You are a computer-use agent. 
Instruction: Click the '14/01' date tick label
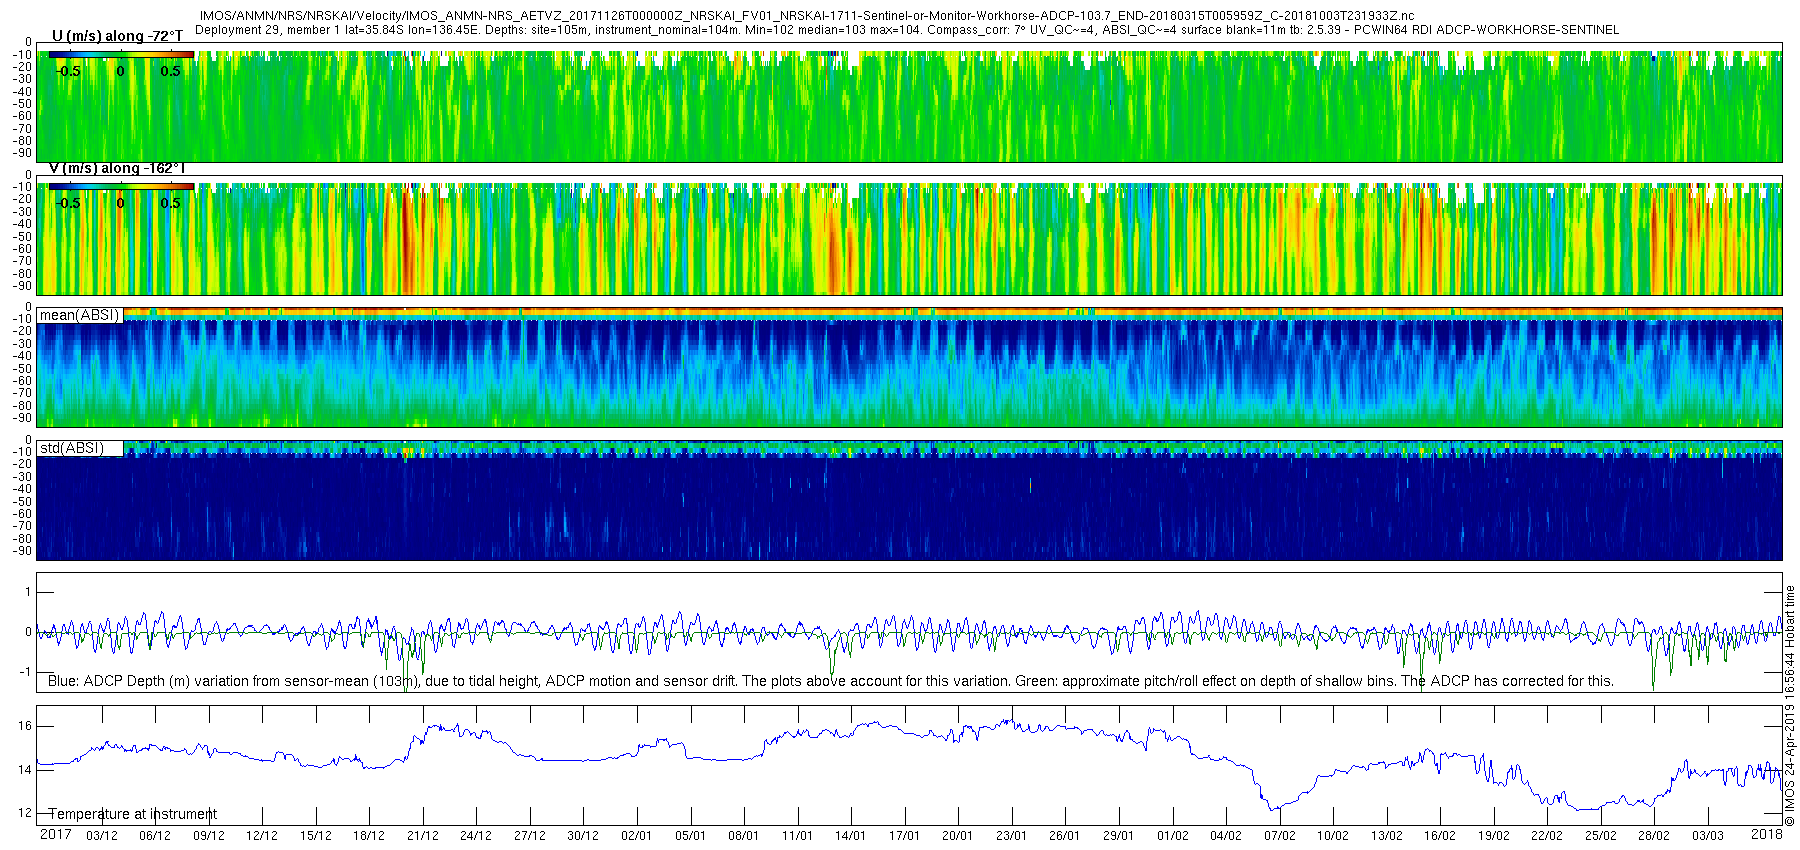[x=851, y=836]
